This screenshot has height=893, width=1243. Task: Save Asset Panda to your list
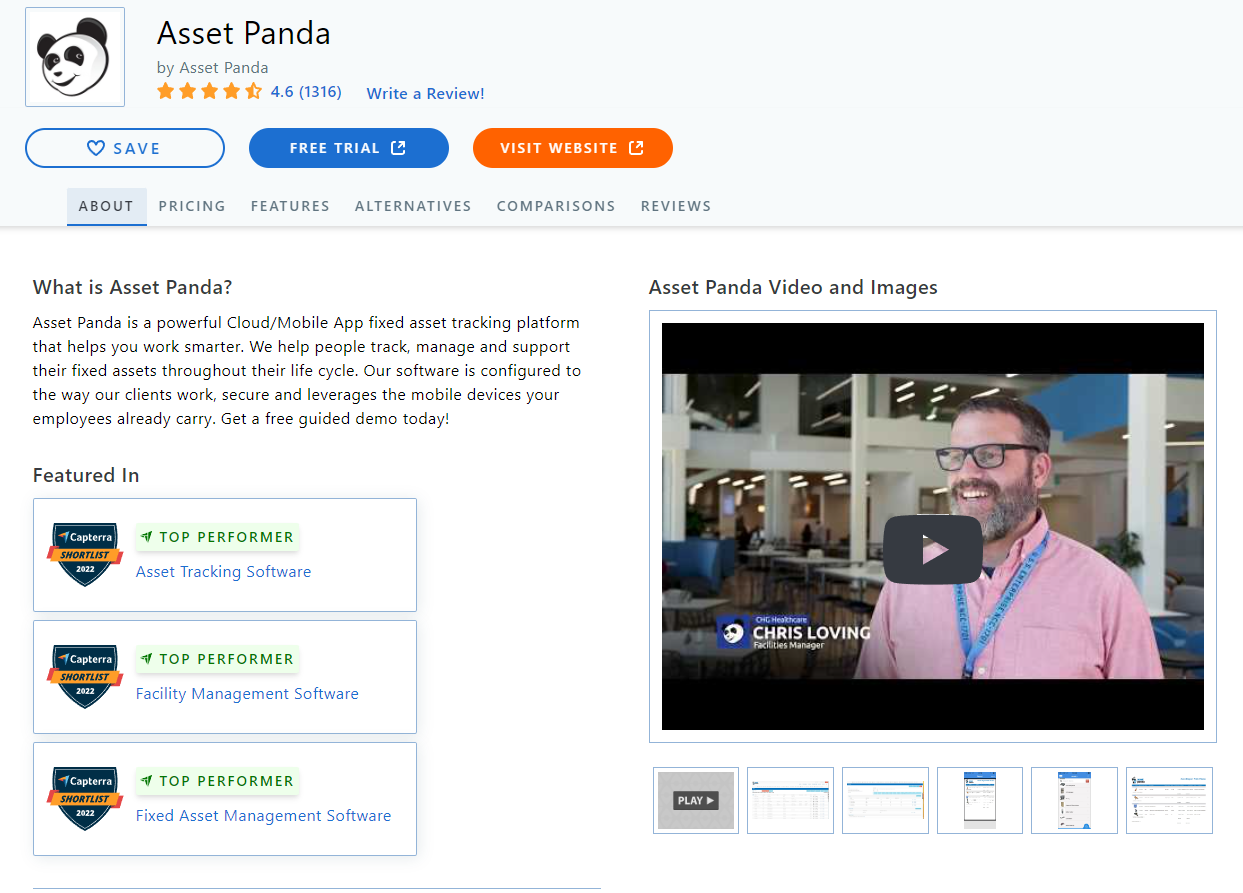(x=125, y=148)
